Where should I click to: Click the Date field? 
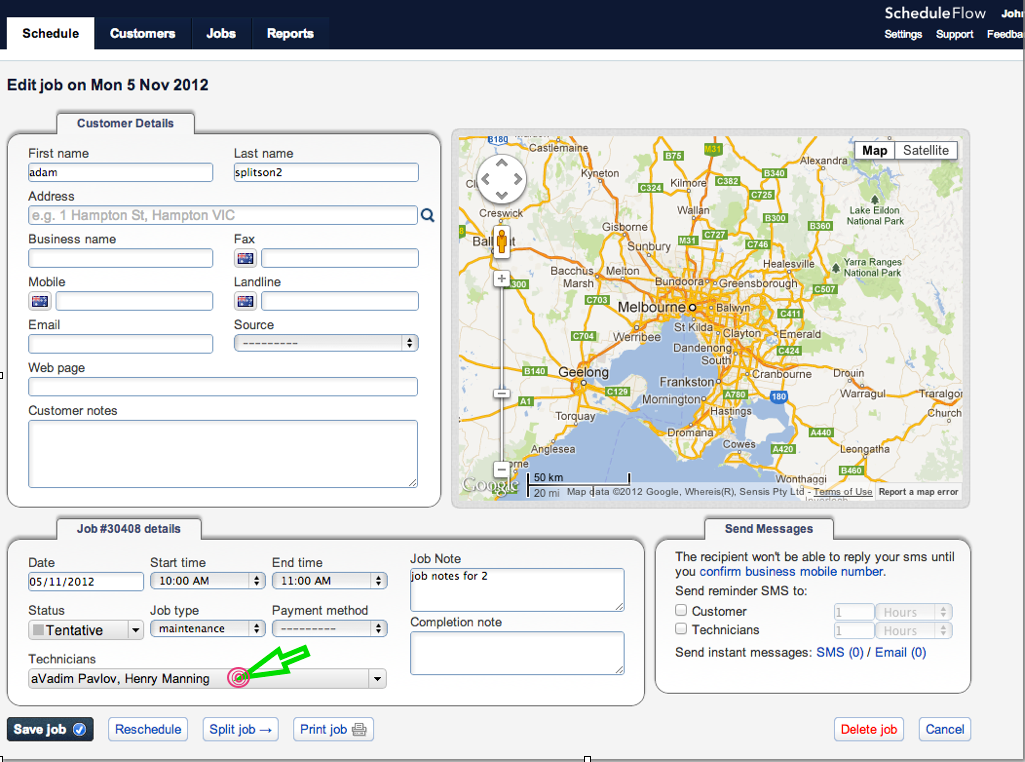[x=86, y=582]
